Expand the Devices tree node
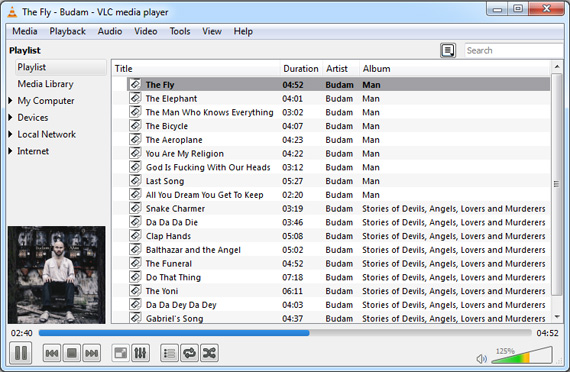 pyautogui.click(x=11, y=117)
